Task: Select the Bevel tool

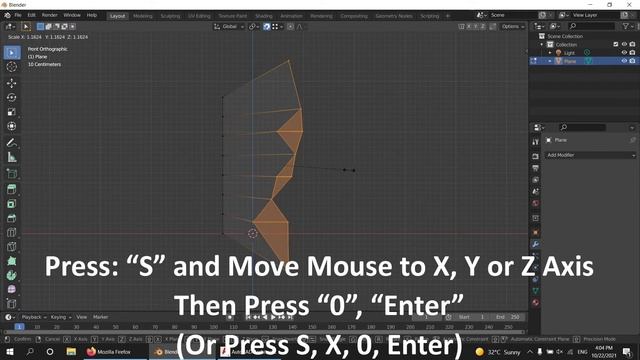Action: coord(12,218)
